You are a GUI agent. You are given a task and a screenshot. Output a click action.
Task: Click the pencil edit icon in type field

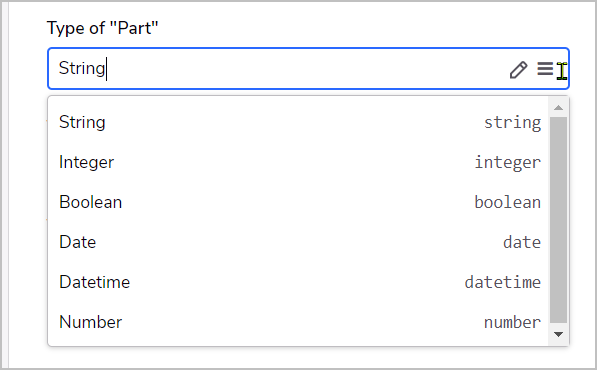tap(518, 70)
